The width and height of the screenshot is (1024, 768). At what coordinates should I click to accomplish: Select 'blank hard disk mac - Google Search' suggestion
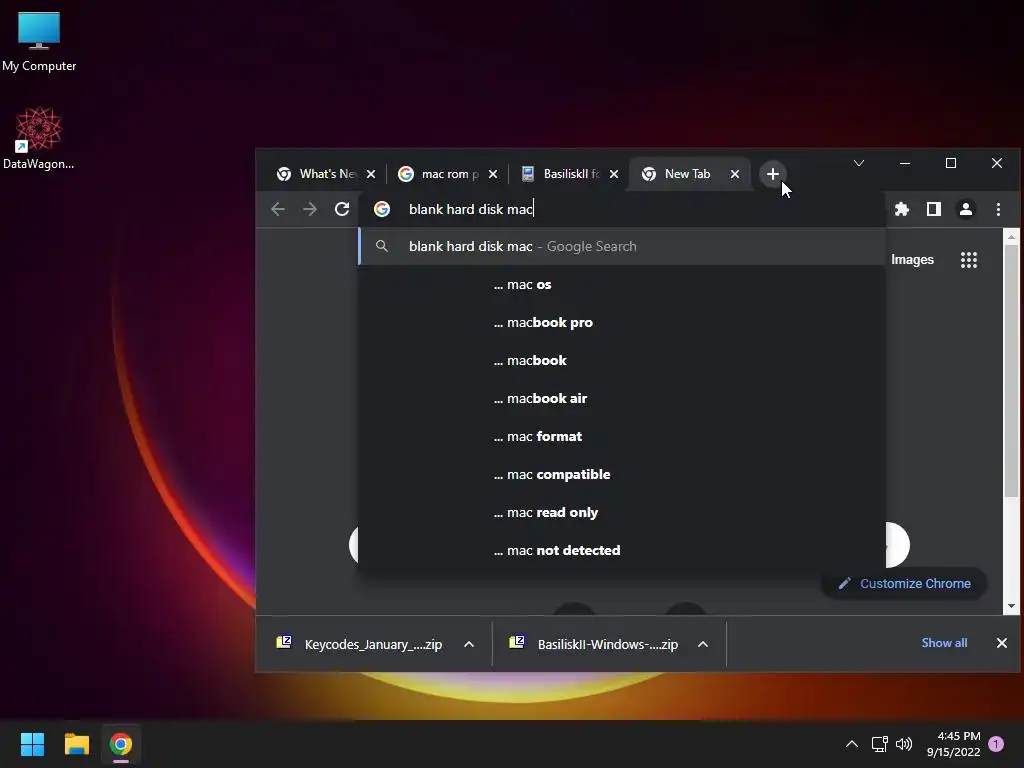tap(622, 246)
